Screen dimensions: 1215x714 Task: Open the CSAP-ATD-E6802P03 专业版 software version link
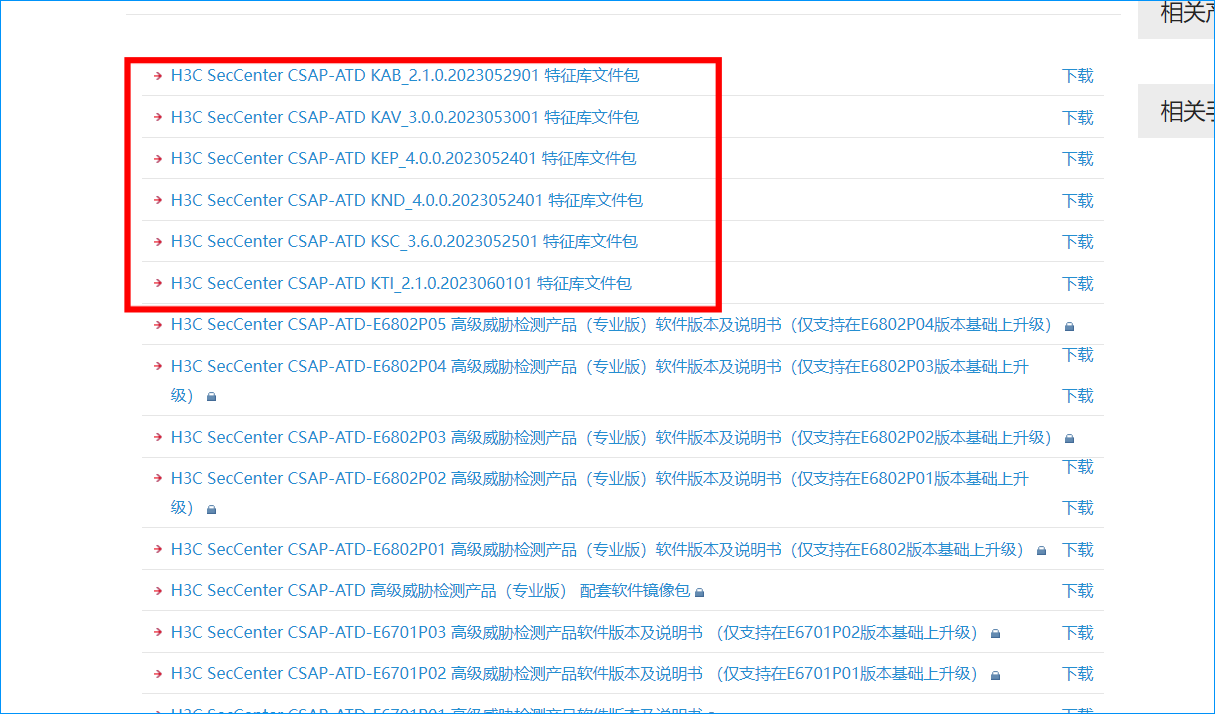click(614, 437)
